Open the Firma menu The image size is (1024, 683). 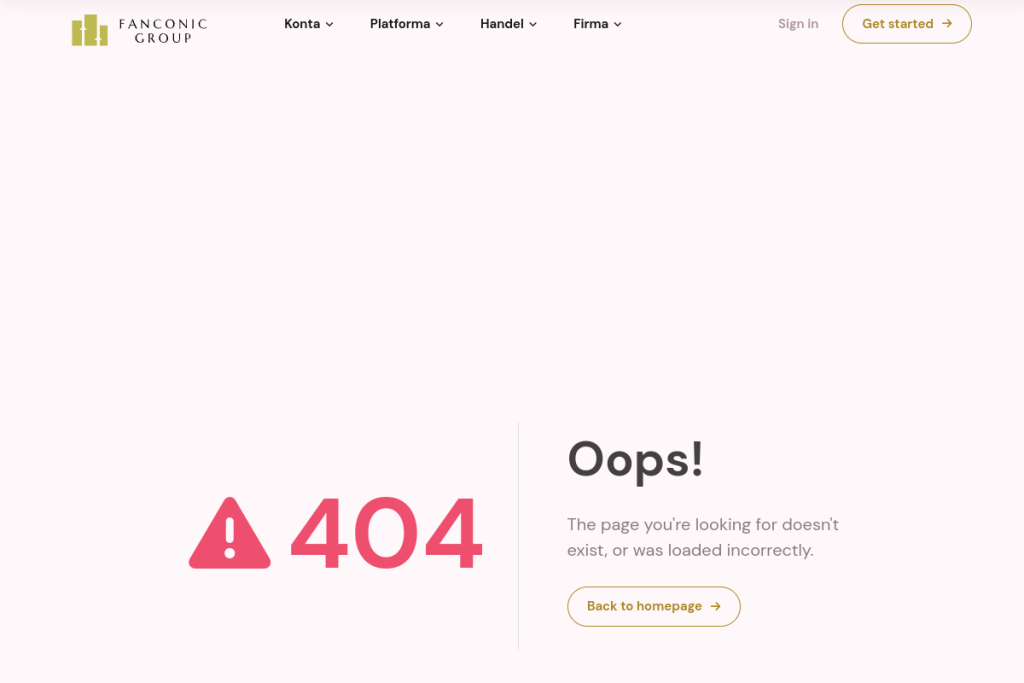pos(598,24)
